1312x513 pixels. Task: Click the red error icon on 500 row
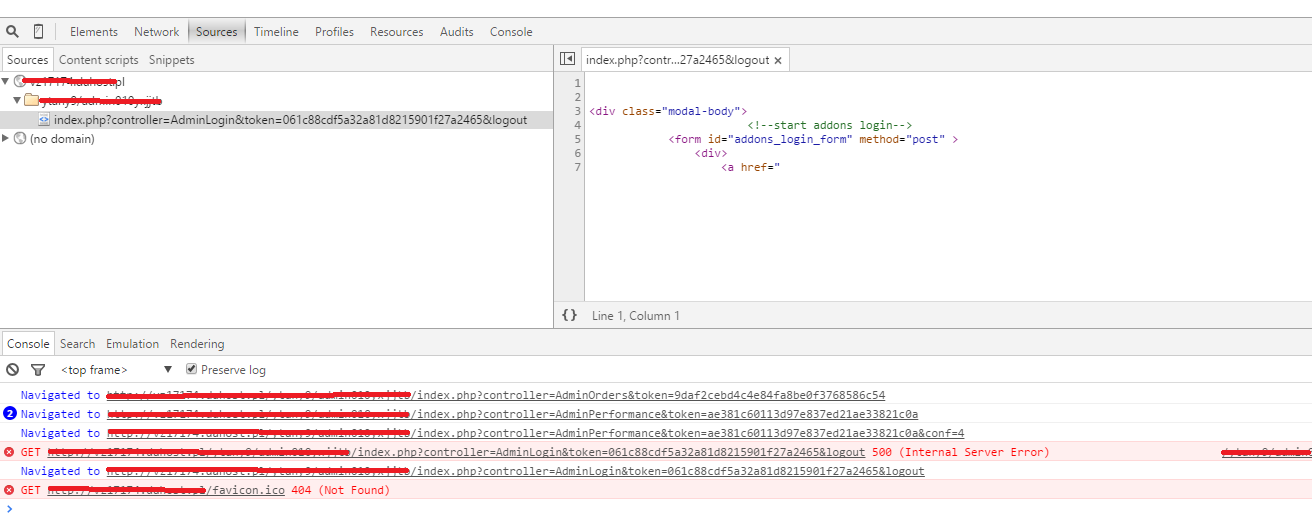point(9,452)
